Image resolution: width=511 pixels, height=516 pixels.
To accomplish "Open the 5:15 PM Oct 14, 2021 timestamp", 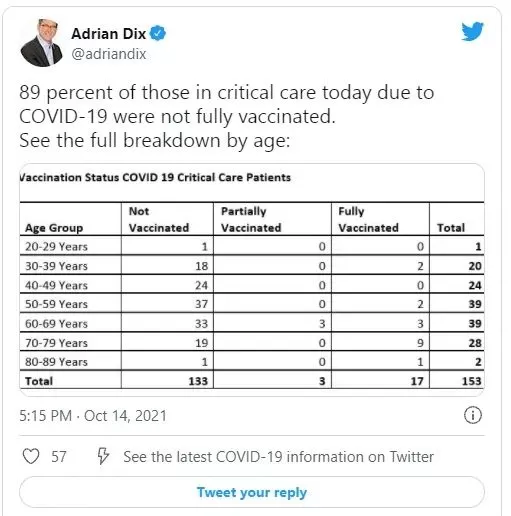I will pyautogui.click(x=93, y=416).
